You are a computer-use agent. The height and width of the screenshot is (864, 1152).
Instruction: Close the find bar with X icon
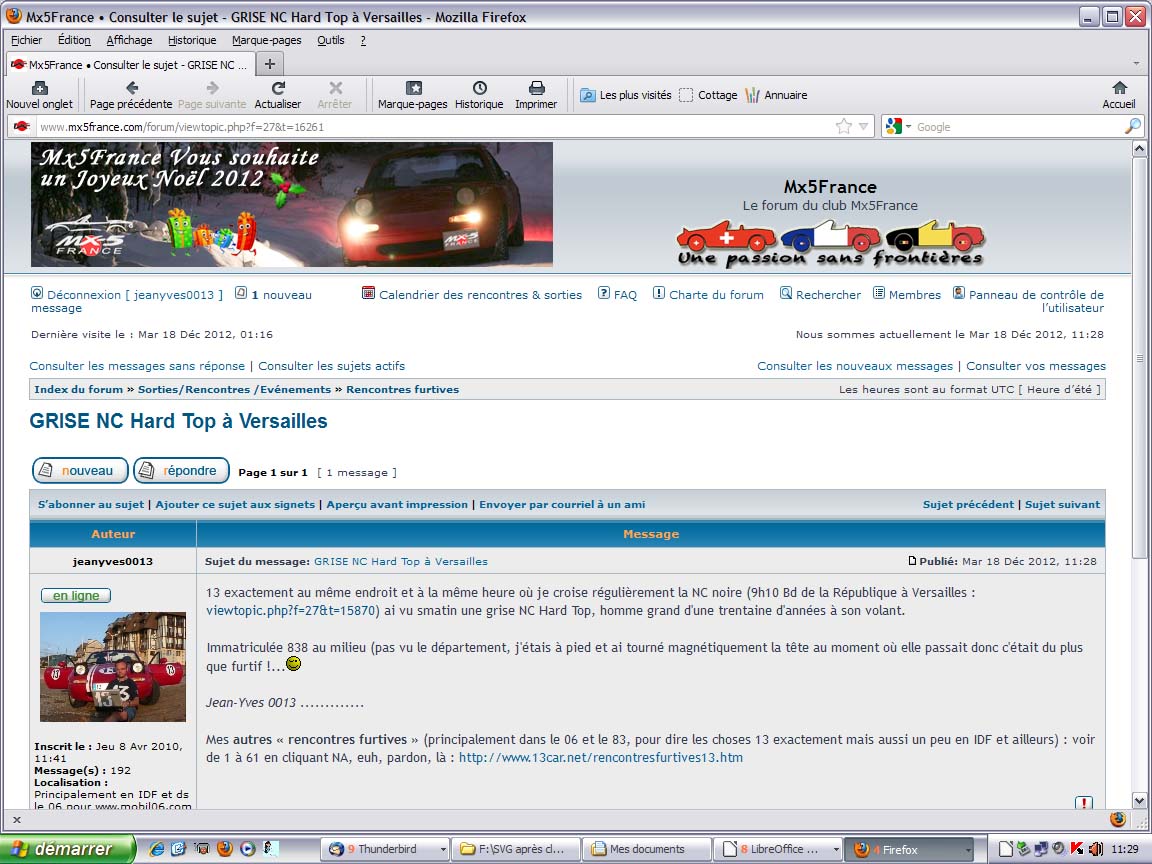[x=17, y=820]
